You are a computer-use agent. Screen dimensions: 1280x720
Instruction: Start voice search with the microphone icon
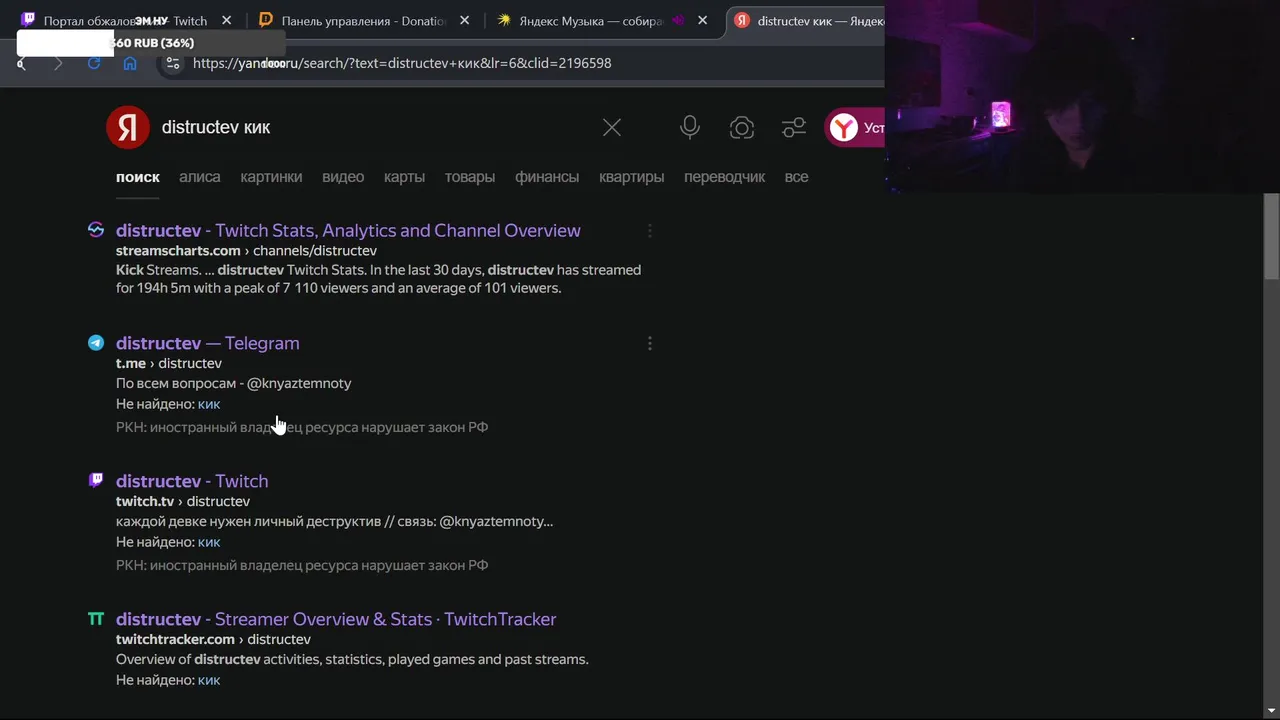(690, 127)
